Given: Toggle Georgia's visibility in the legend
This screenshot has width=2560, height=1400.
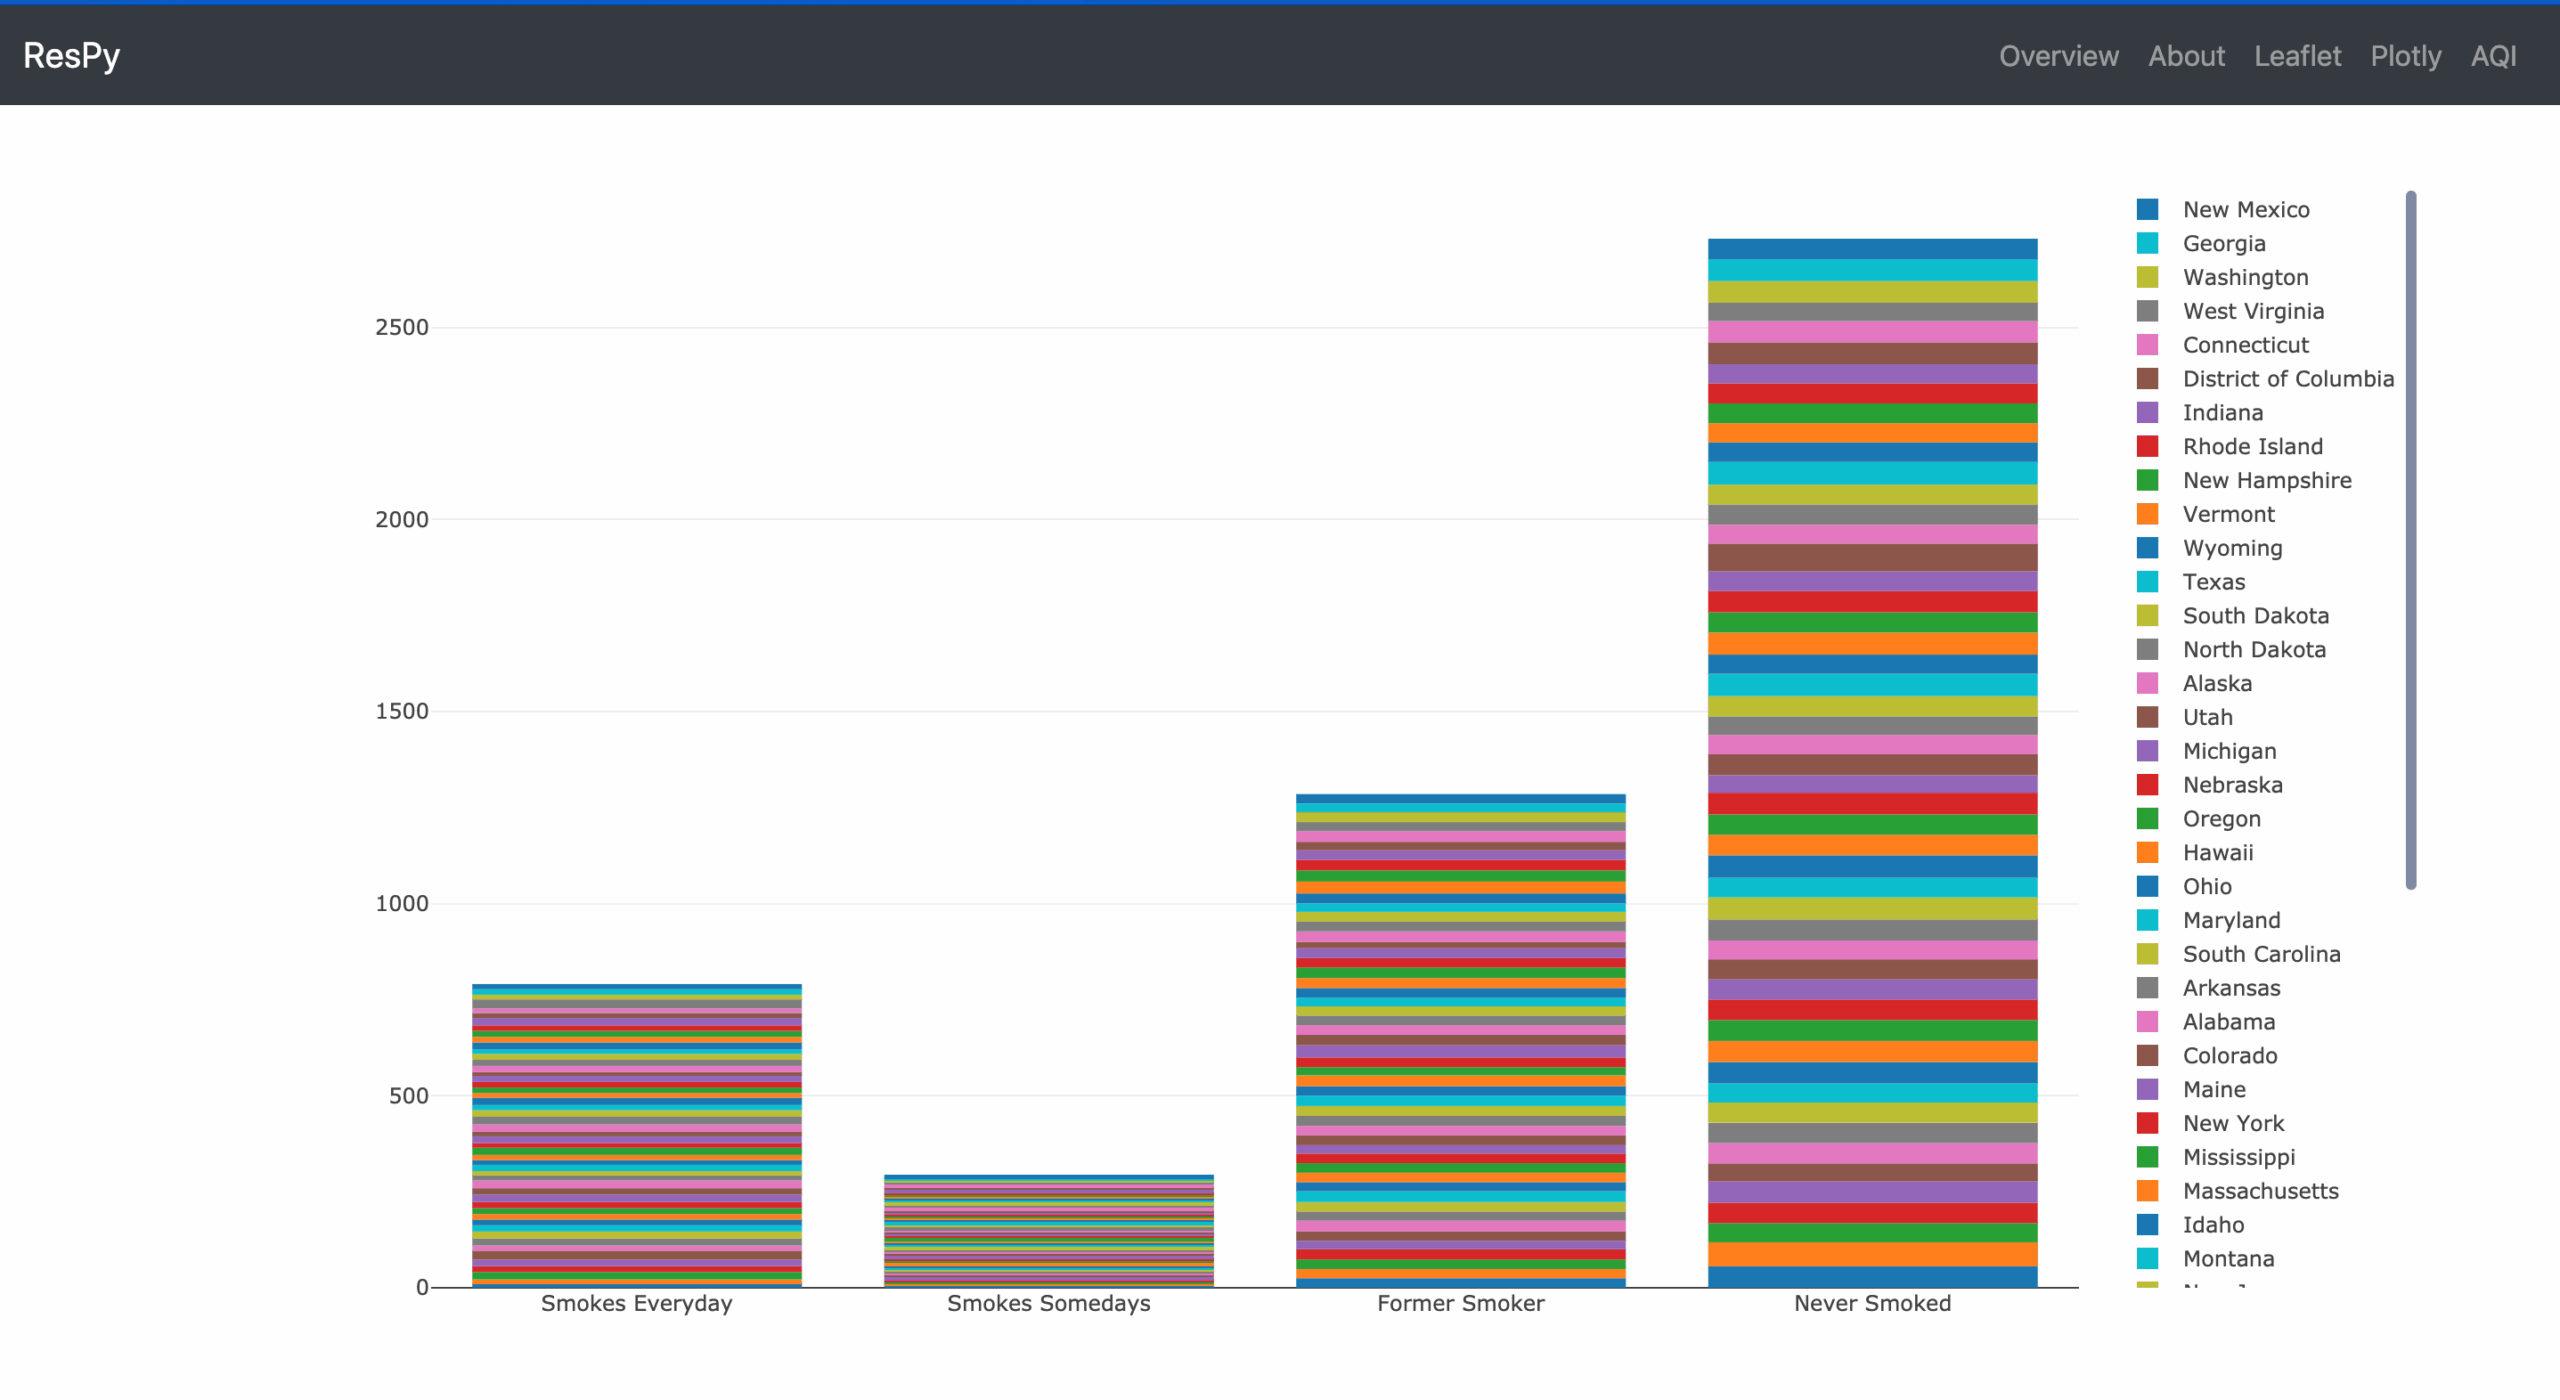Looking at the screenshot, I should coord(2222,243).
